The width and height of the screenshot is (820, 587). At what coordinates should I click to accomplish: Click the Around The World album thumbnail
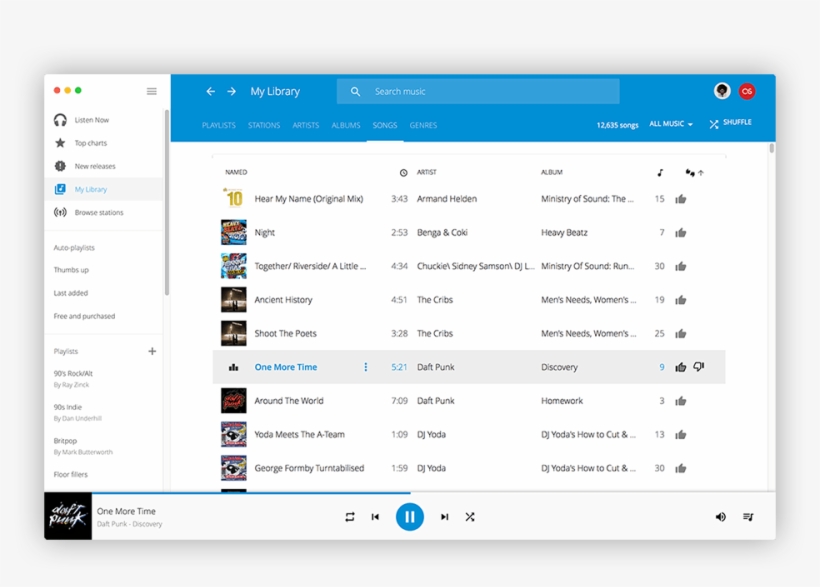pyautogui.click(x=234, y=401)
